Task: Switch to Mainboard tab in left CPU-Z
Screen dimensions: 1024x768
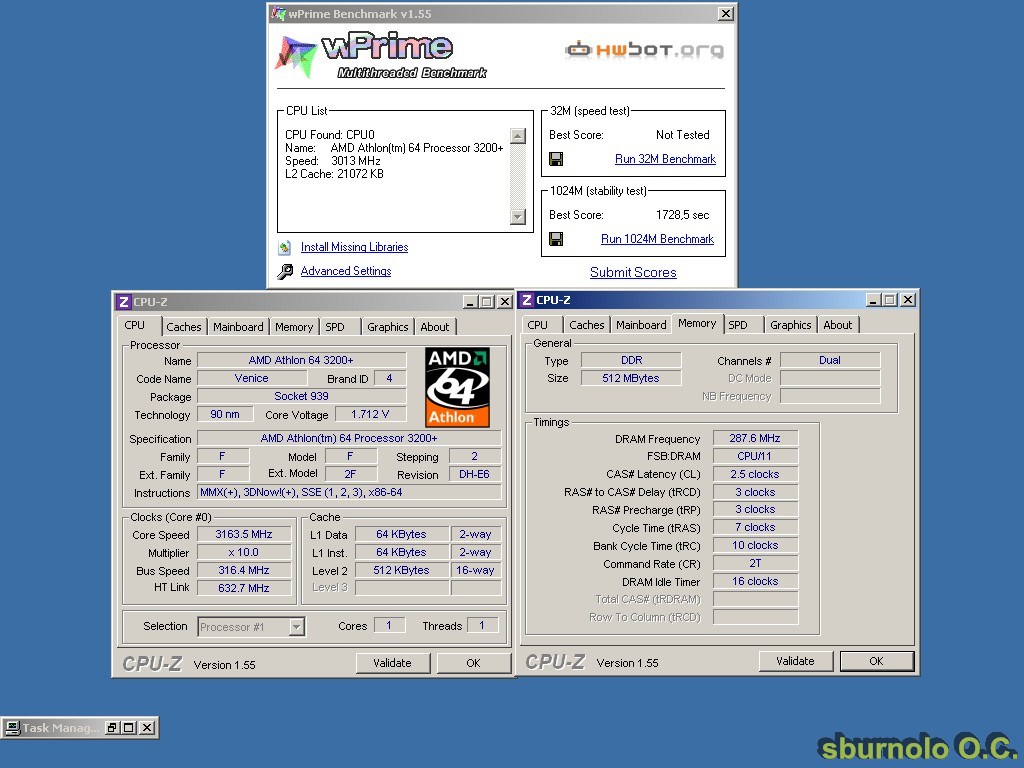Action: tap(238, 327)
